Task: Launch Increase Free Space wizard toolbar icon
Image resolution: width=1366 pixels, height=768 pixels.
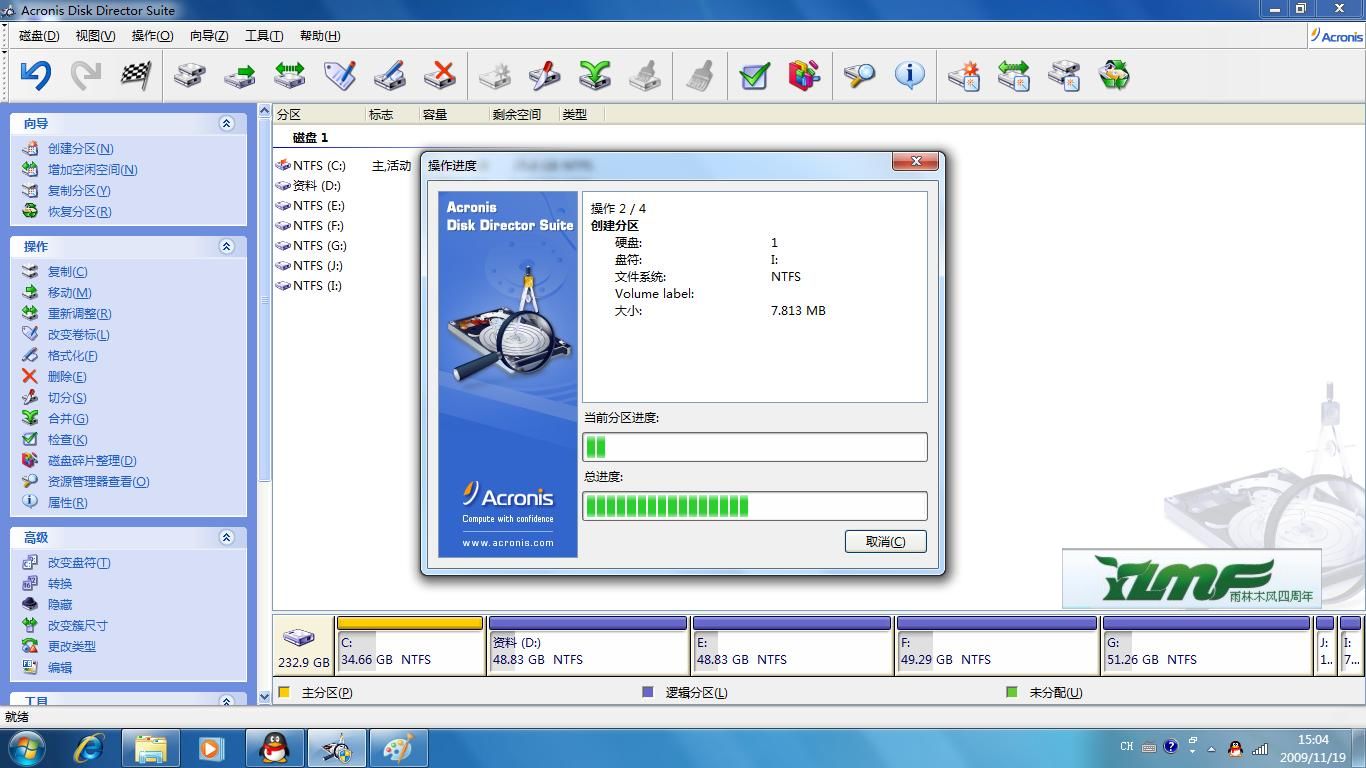Action: [1014, 75]
